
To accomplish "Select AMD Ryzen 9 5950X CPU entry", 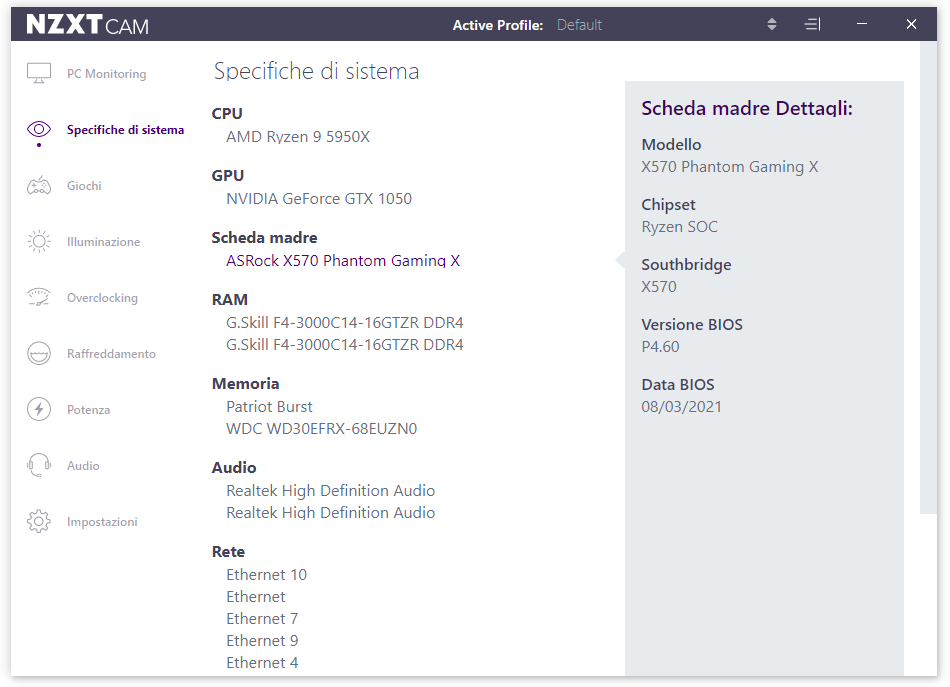I will 298,137.
